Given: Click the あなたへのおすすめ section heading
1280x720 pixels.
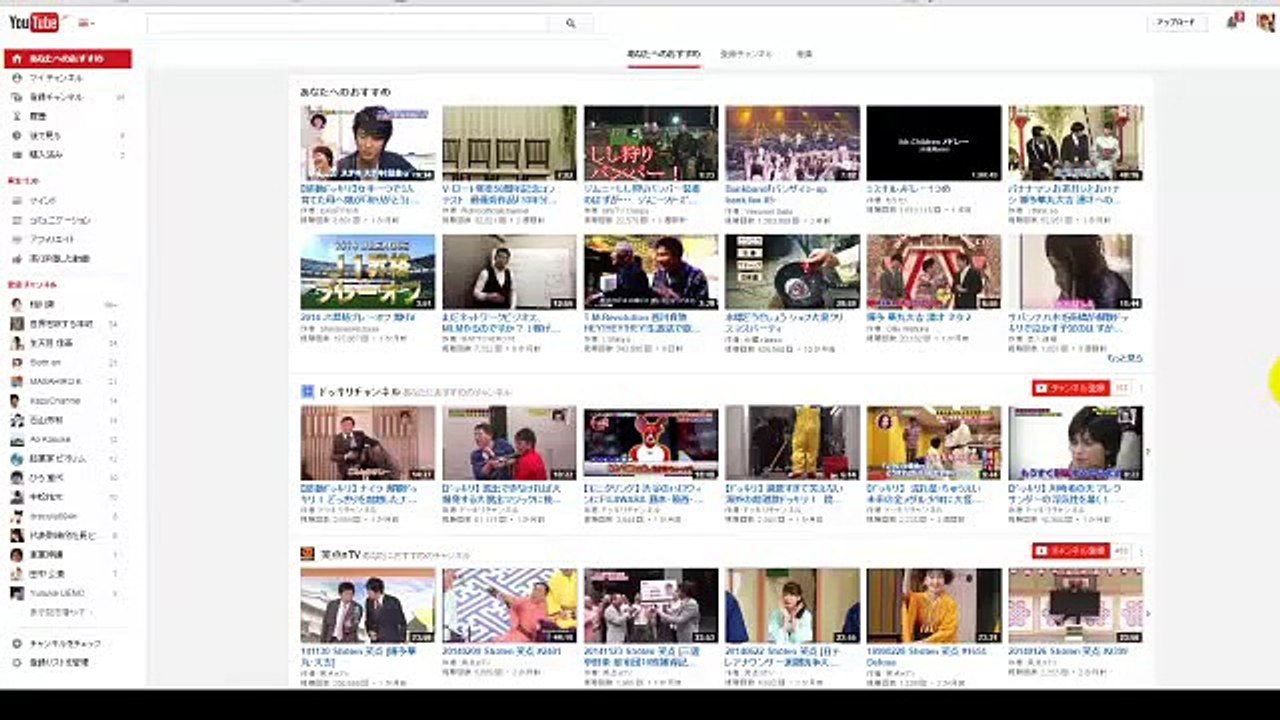Looking at the screenshot, I should coord(345,92).
